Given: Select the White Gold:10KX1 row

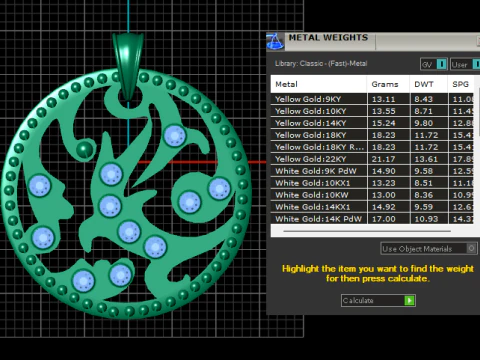Looking at the screenshot, I should 372,183.
